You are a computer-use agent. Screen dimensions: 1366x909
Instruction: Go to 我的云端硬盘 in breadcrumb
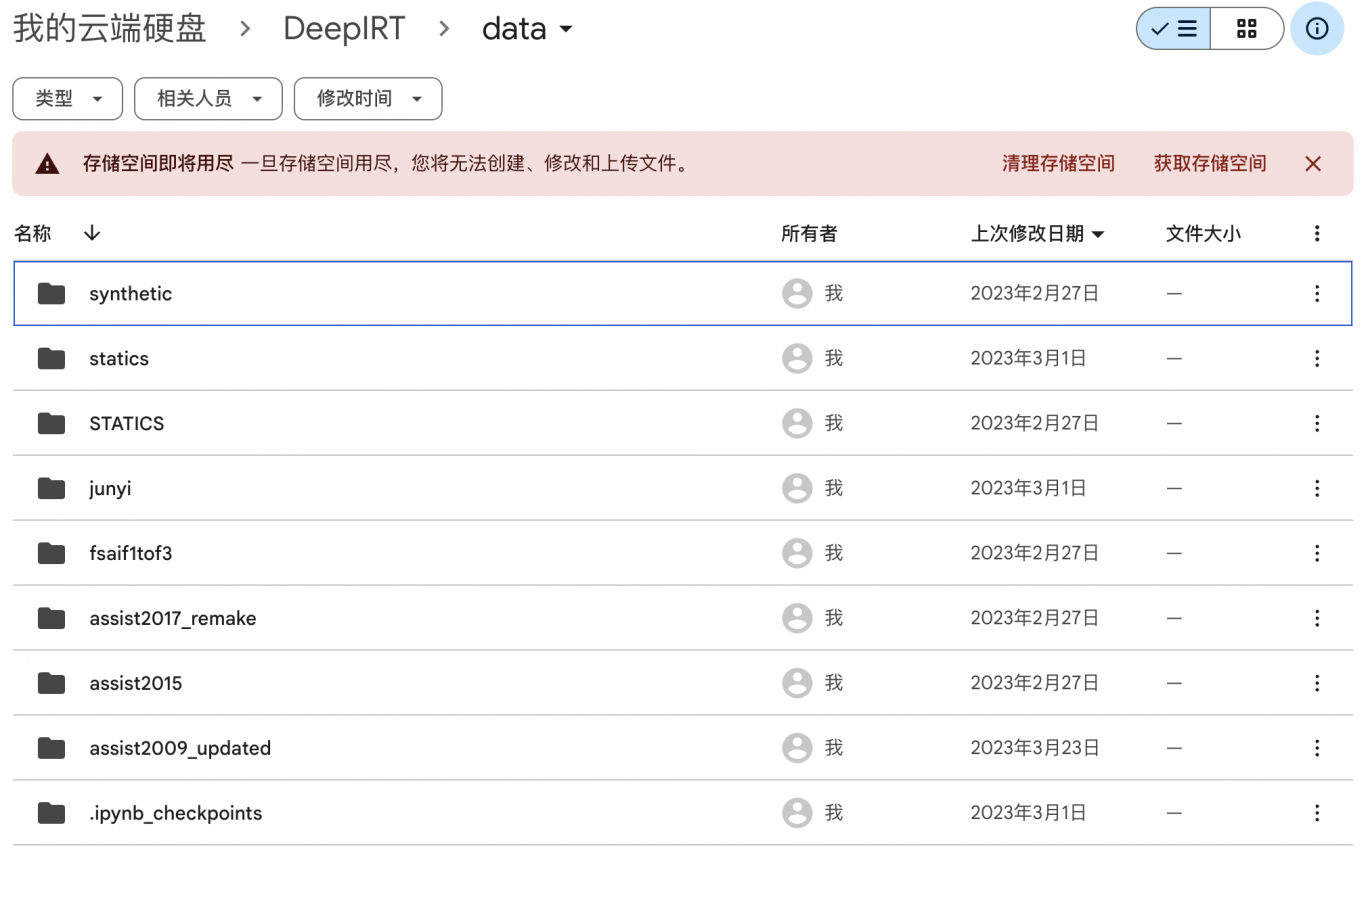click(110, 29)
